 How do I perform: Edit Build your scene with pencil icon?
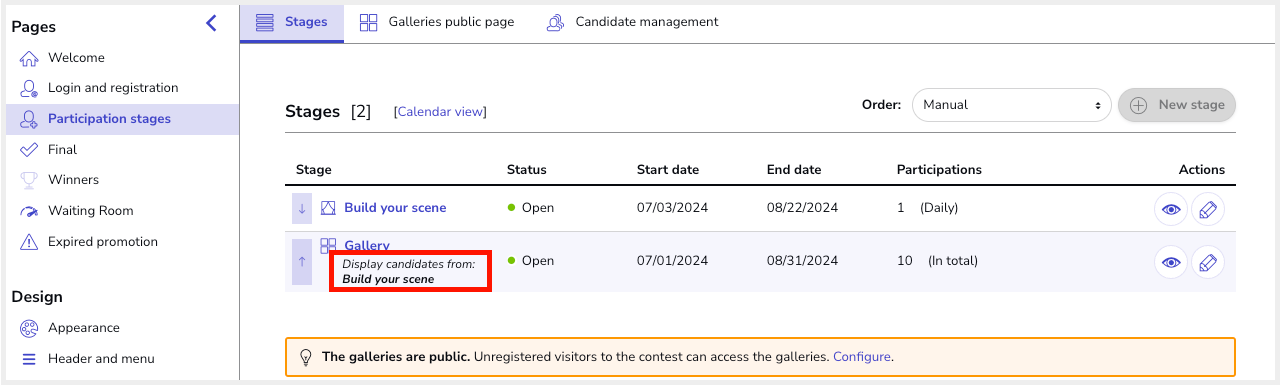click(1208, 209)
